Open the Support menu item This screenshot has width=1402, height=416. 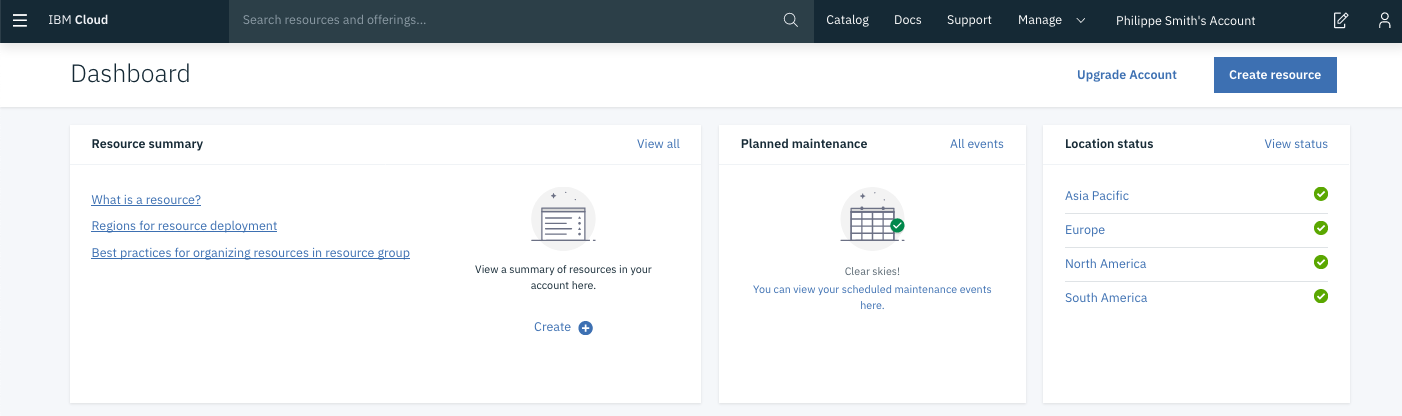click(x=968, y=20)
